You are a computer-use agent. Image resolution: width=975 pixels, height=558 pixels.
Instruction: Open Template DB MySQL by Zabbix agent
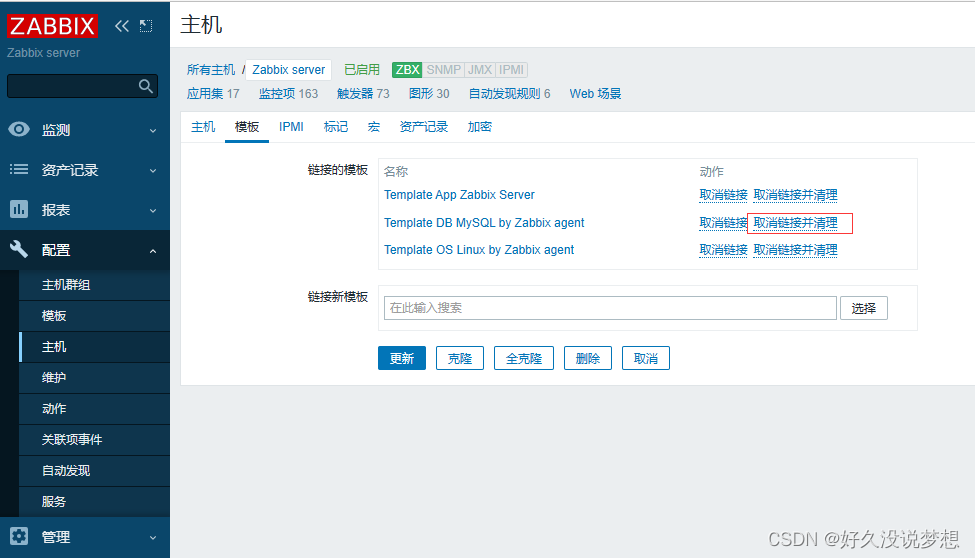[484, 223]
